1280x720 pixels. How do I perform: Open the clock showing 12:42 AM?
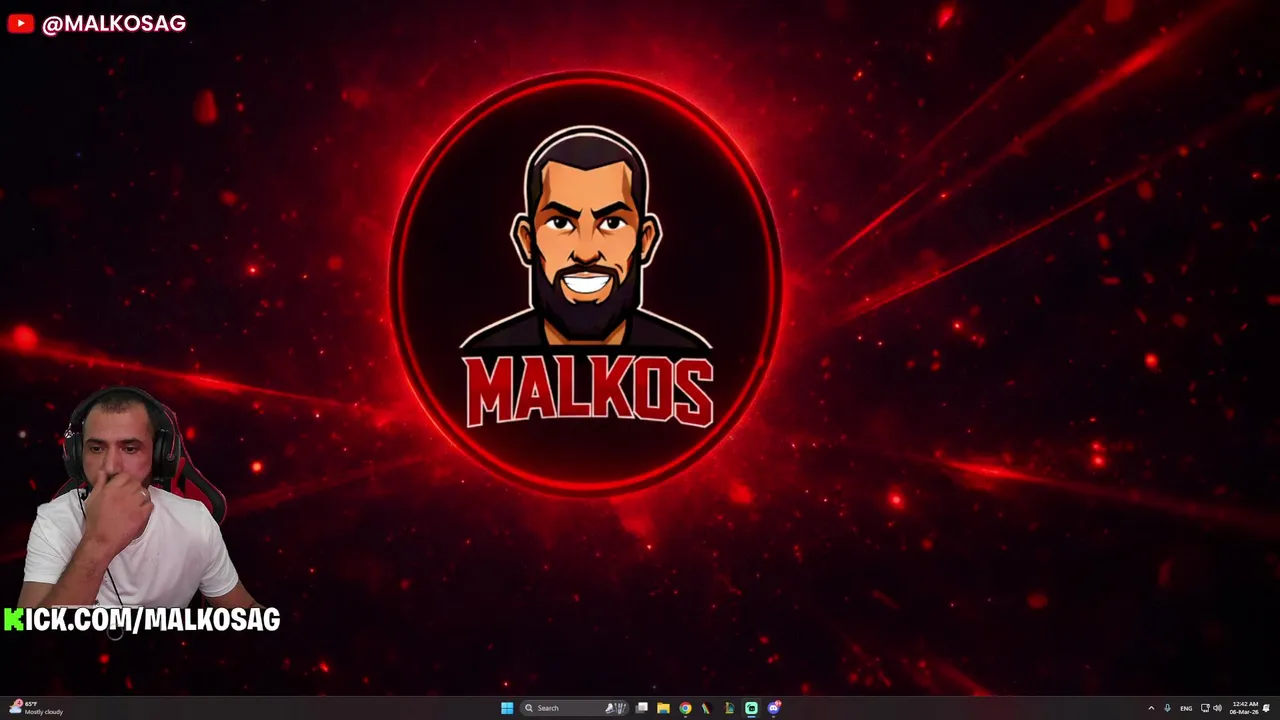coord(1245,708)
